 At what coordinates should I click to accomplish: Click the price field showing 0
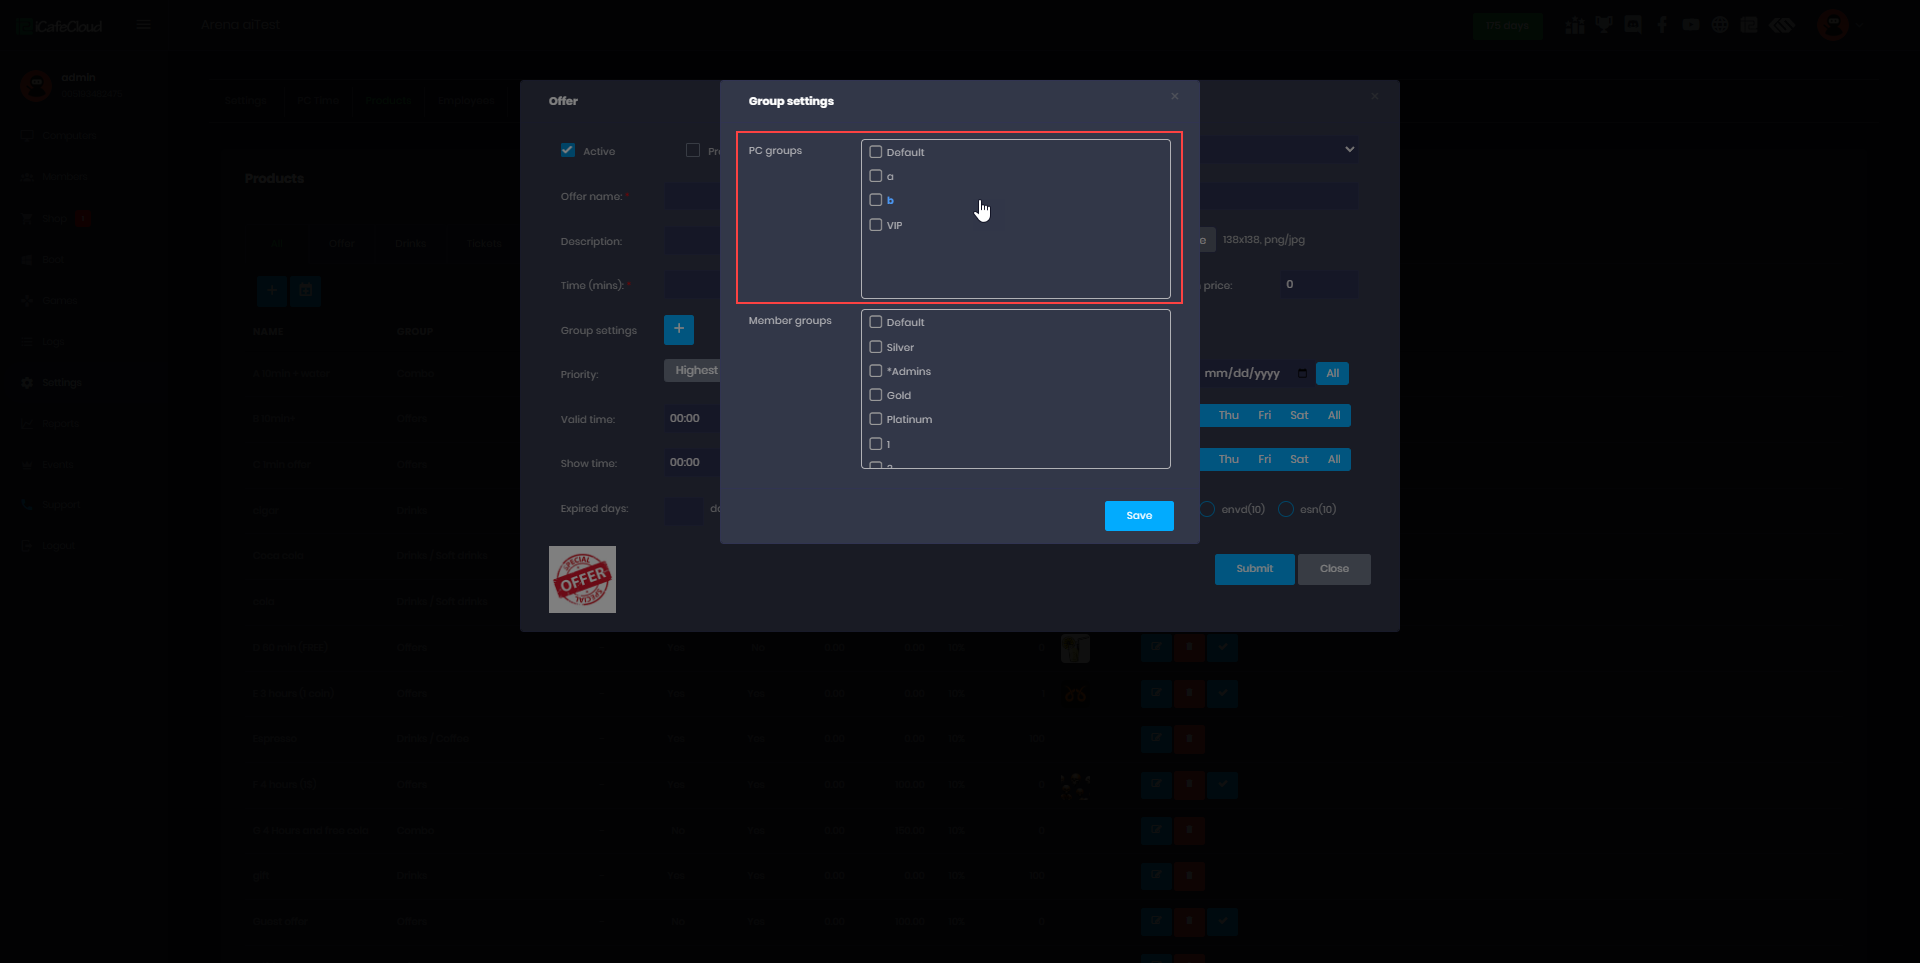pyautogui.click(x=1319, y=284)
